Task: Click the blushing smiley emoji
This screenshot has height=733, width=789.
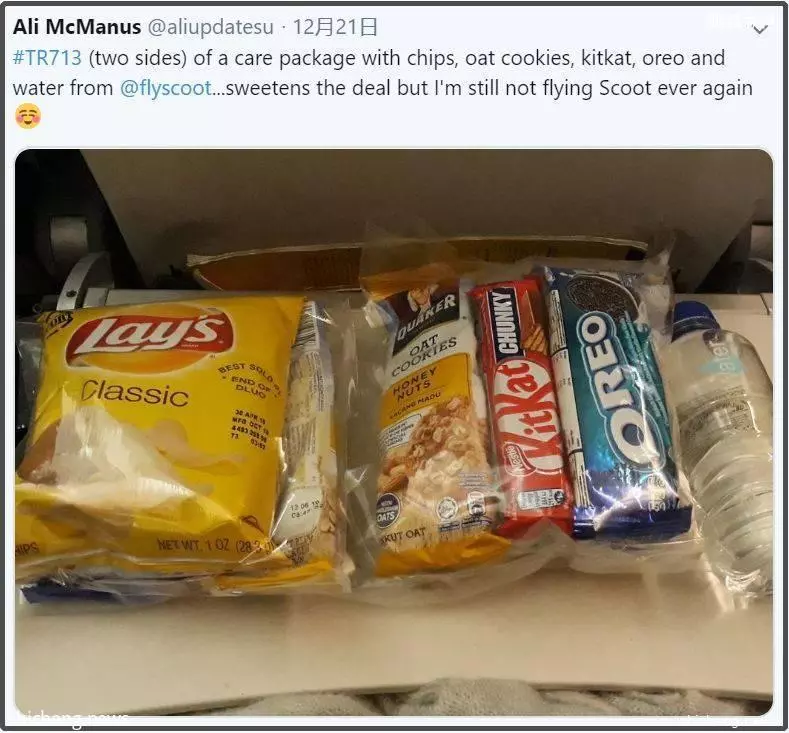Action: 28,116
